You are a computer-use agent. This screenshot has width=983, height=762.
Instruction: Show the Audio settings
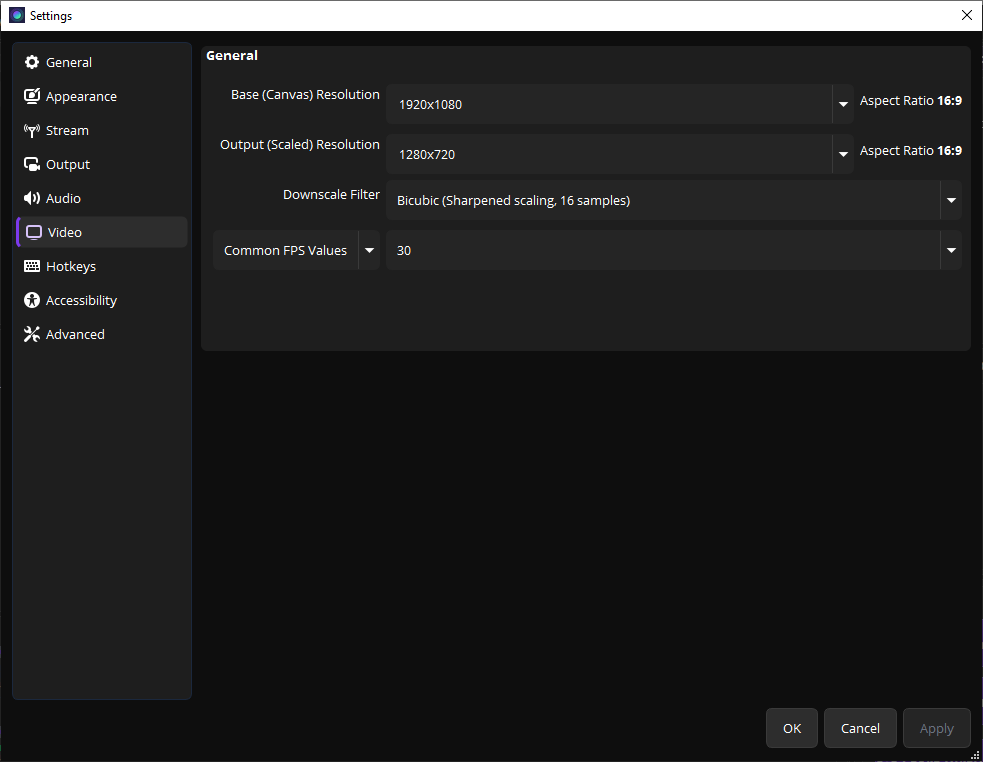(x=102, y=198)
